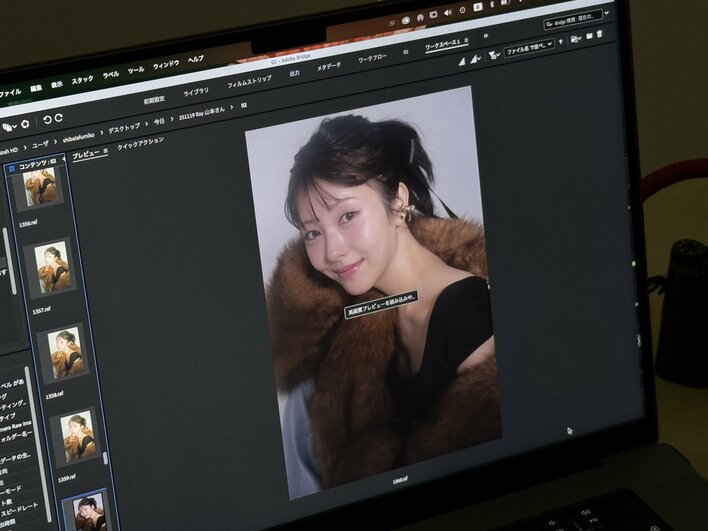
Task: Open the filter funnel dropdown
Action: pos(494,55)
